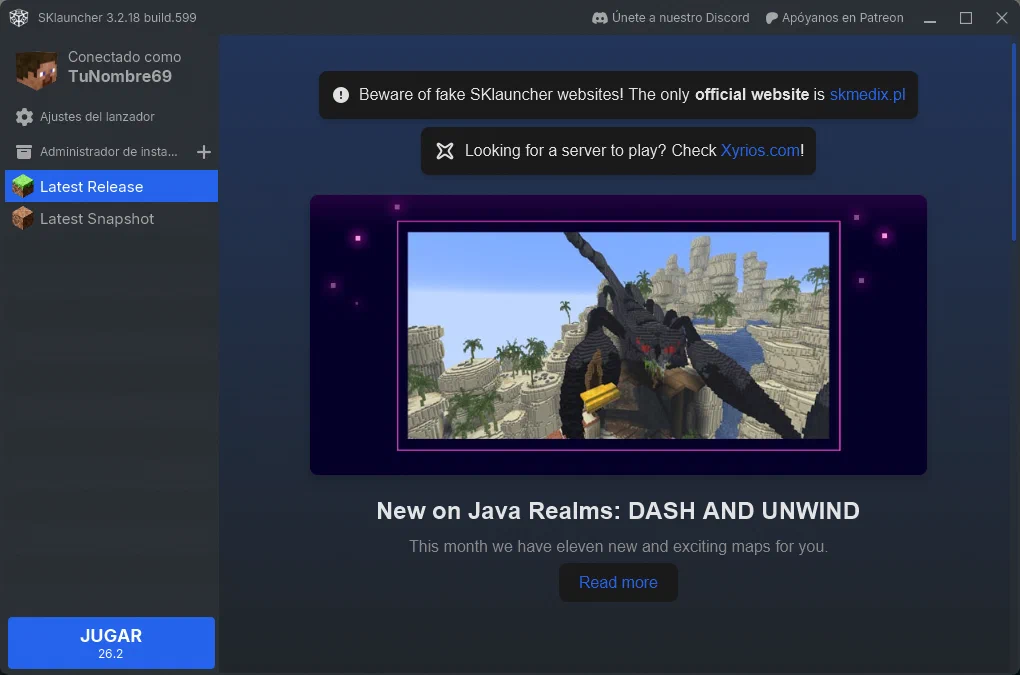Open the skmedix.pl official website link
Viewport: 1020px width, 675px height.
click(867, 95)
